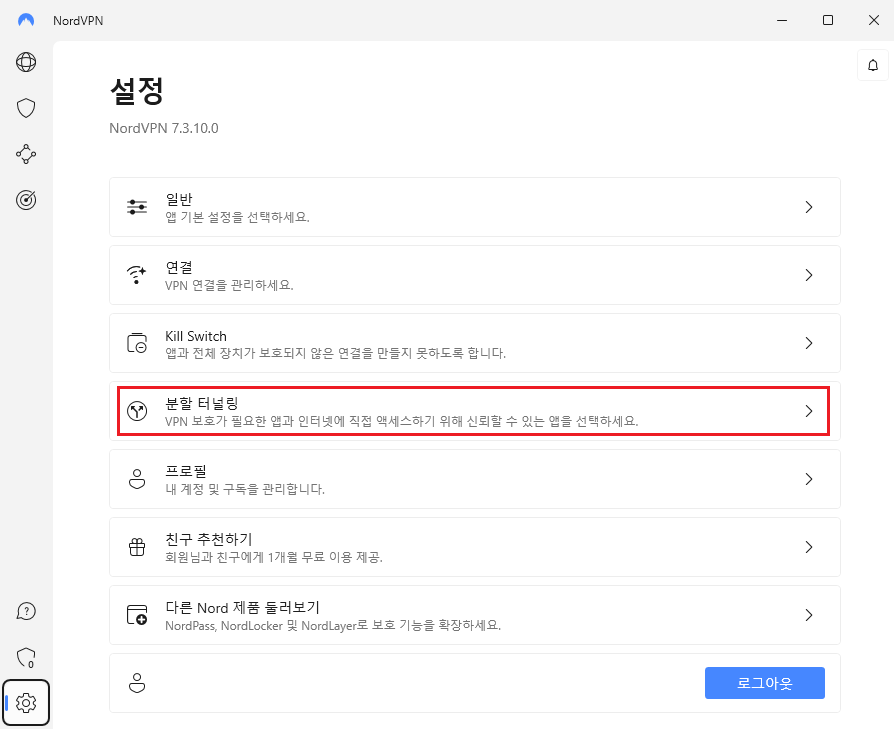Expand 분할 터널링 chevron
This screenshot has width=894, height=729.
point(808,411)
